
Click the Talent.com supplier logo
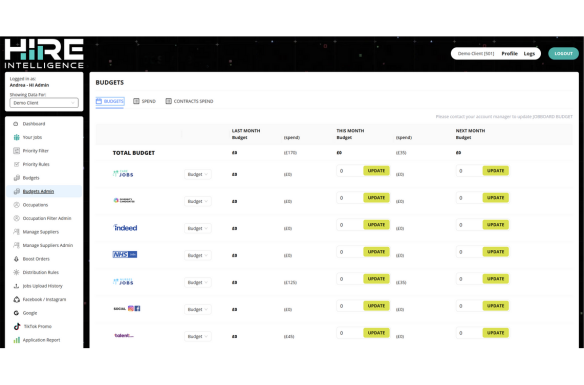pos(124,335)
